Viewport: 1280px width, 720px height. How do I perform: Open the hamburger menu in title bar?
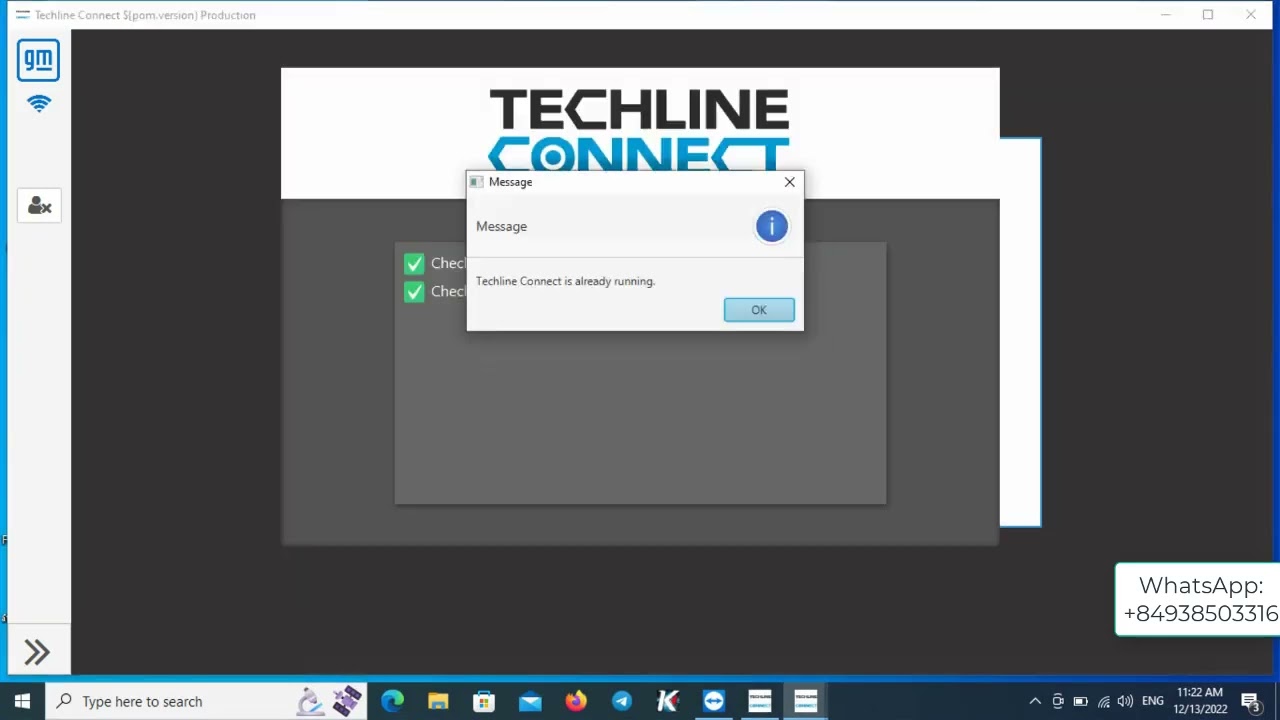22,15
